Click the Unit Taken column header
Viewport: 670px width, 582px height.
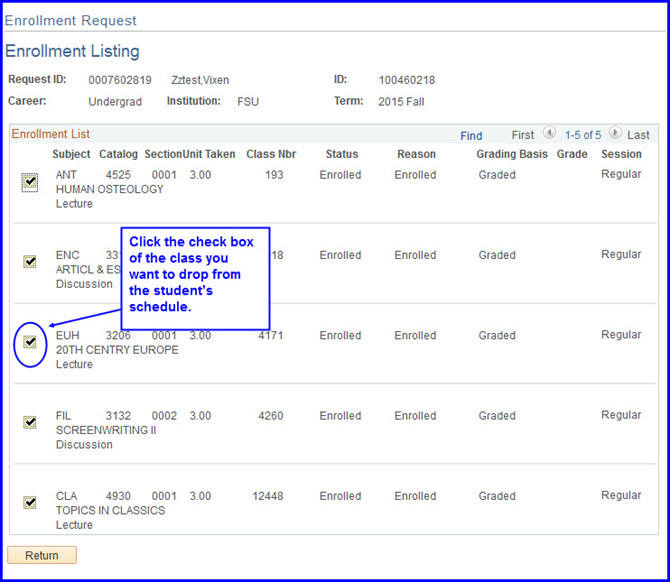[209, 155]
